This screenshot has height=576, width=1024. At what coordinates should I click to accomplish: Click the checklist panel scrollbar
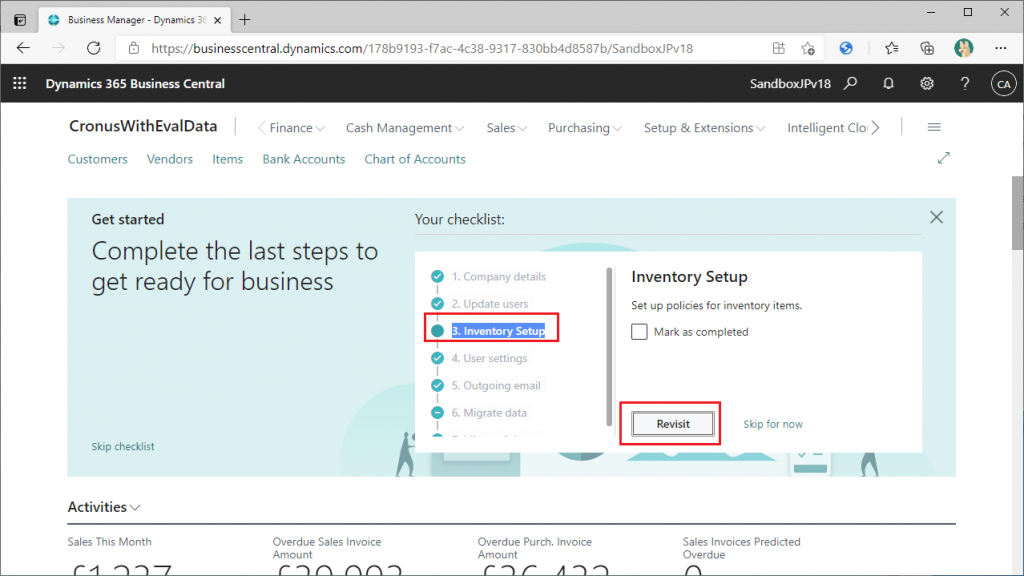609,347
